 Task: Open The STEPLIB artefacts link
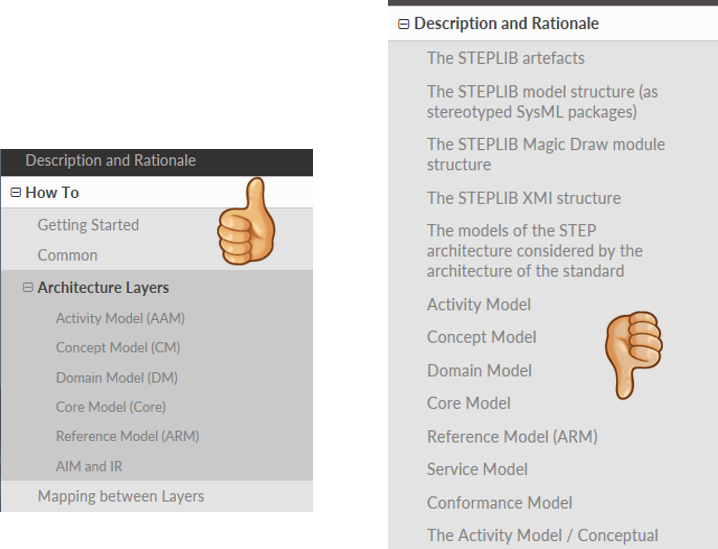[x=505, y=58]
